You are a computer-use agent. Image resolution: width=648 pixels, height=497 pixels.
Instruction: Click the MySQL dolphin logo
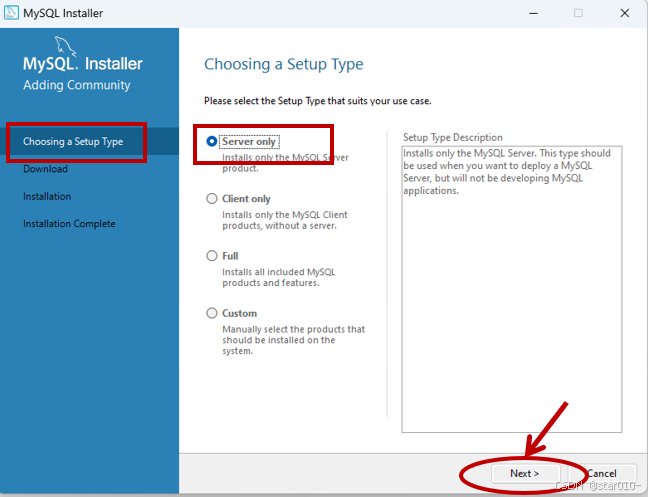[66, 46]
